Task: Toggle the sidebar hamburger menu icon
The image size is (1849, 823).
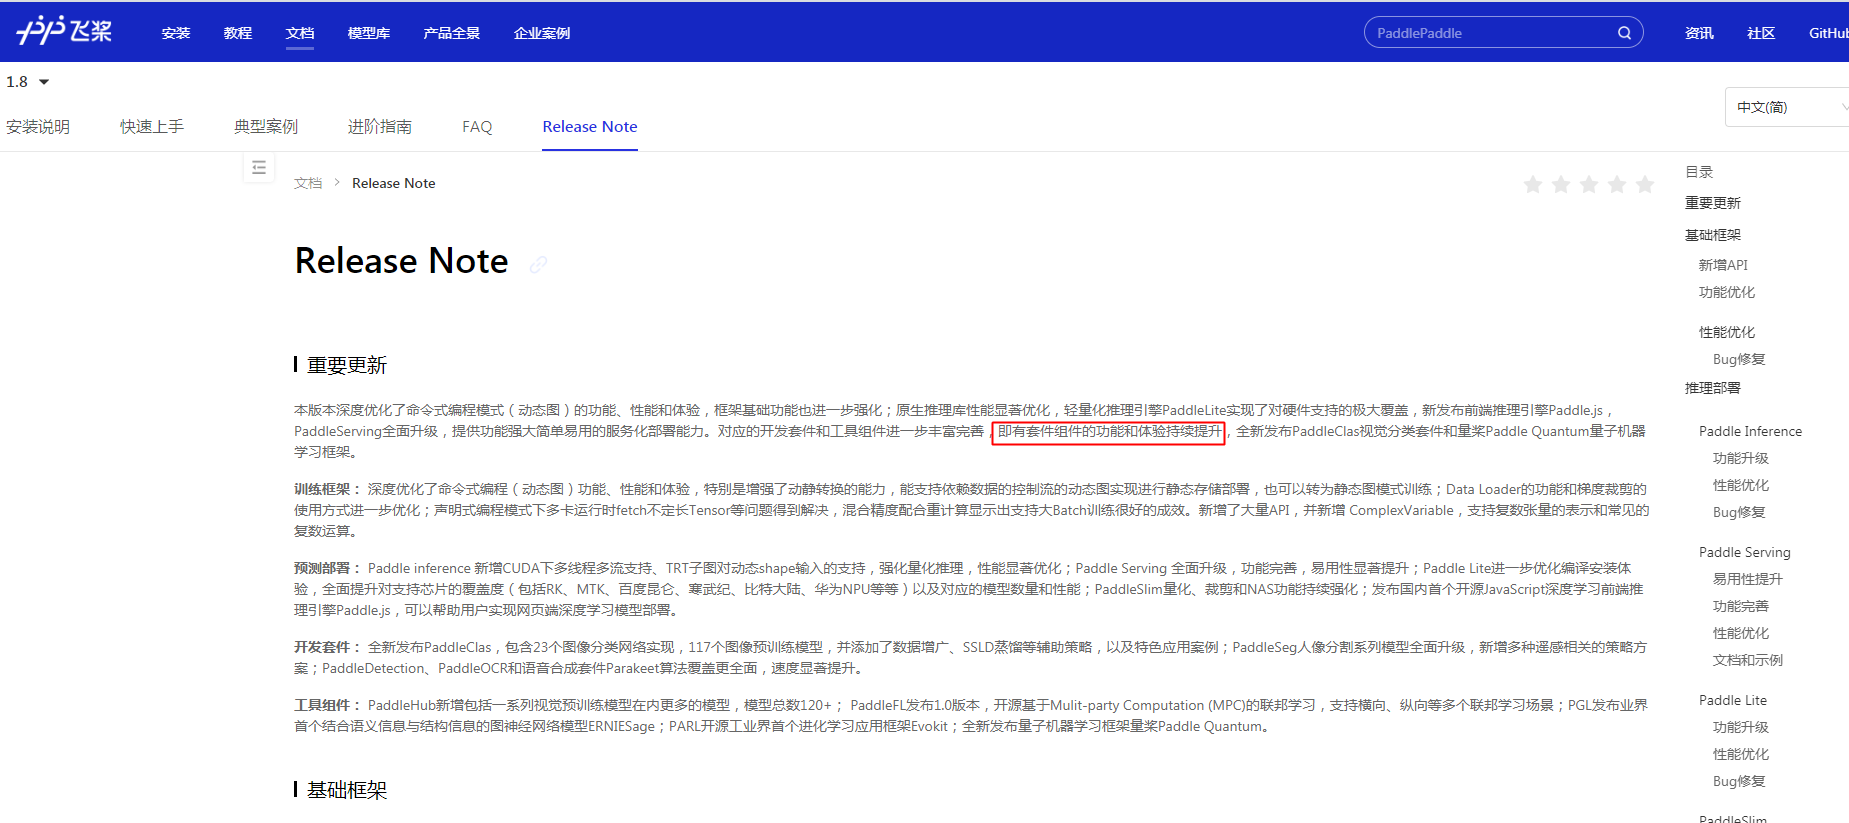Action: (259, 167)
